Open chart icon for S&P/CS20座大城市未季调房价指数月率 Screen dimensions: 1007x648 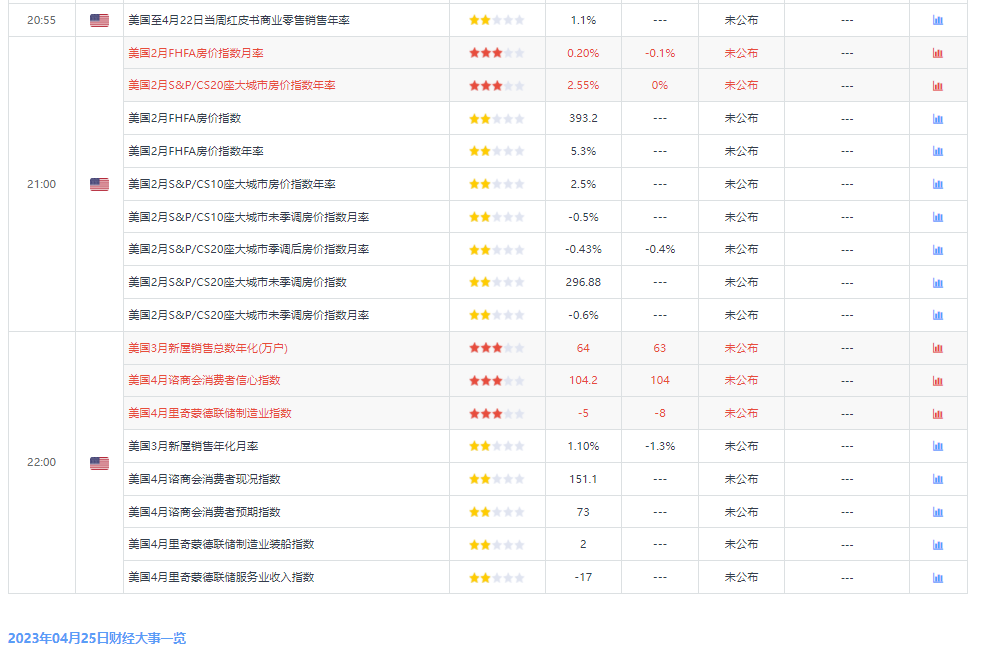pos(938,315)
